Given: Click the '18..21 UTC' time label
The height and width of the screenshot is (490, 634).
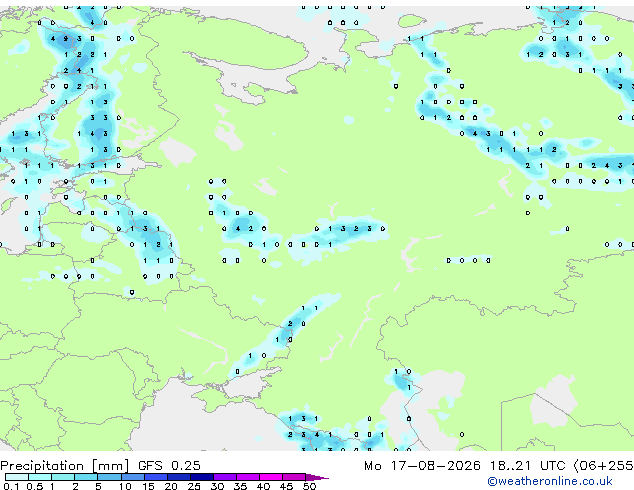Looking at the screenshot, I should click(x=527, y=465).
